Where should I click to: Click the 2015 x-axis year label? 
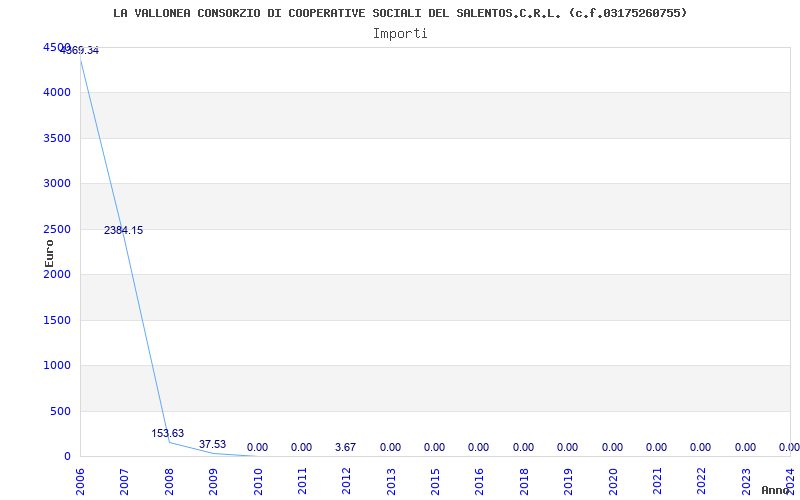435,481
